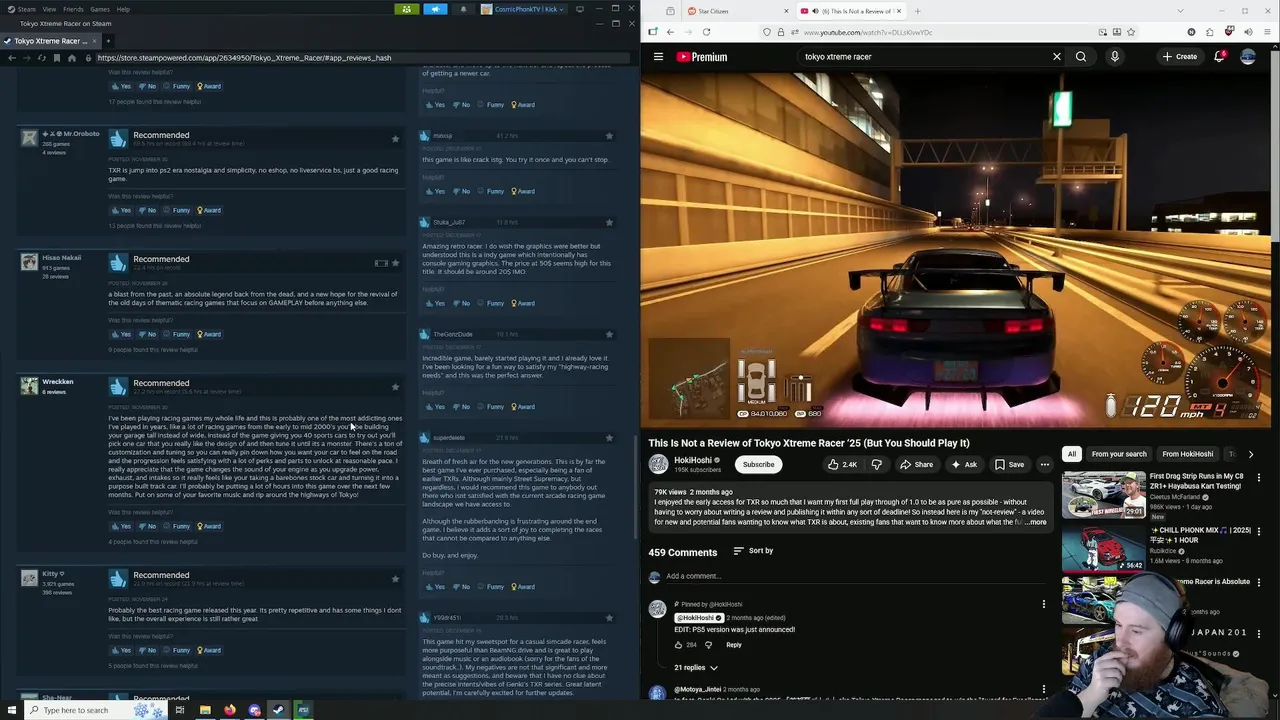Open the Wreckken reviewer profile avatar
This screenshot has width=1280, height=720.
[x=29, y=385]
